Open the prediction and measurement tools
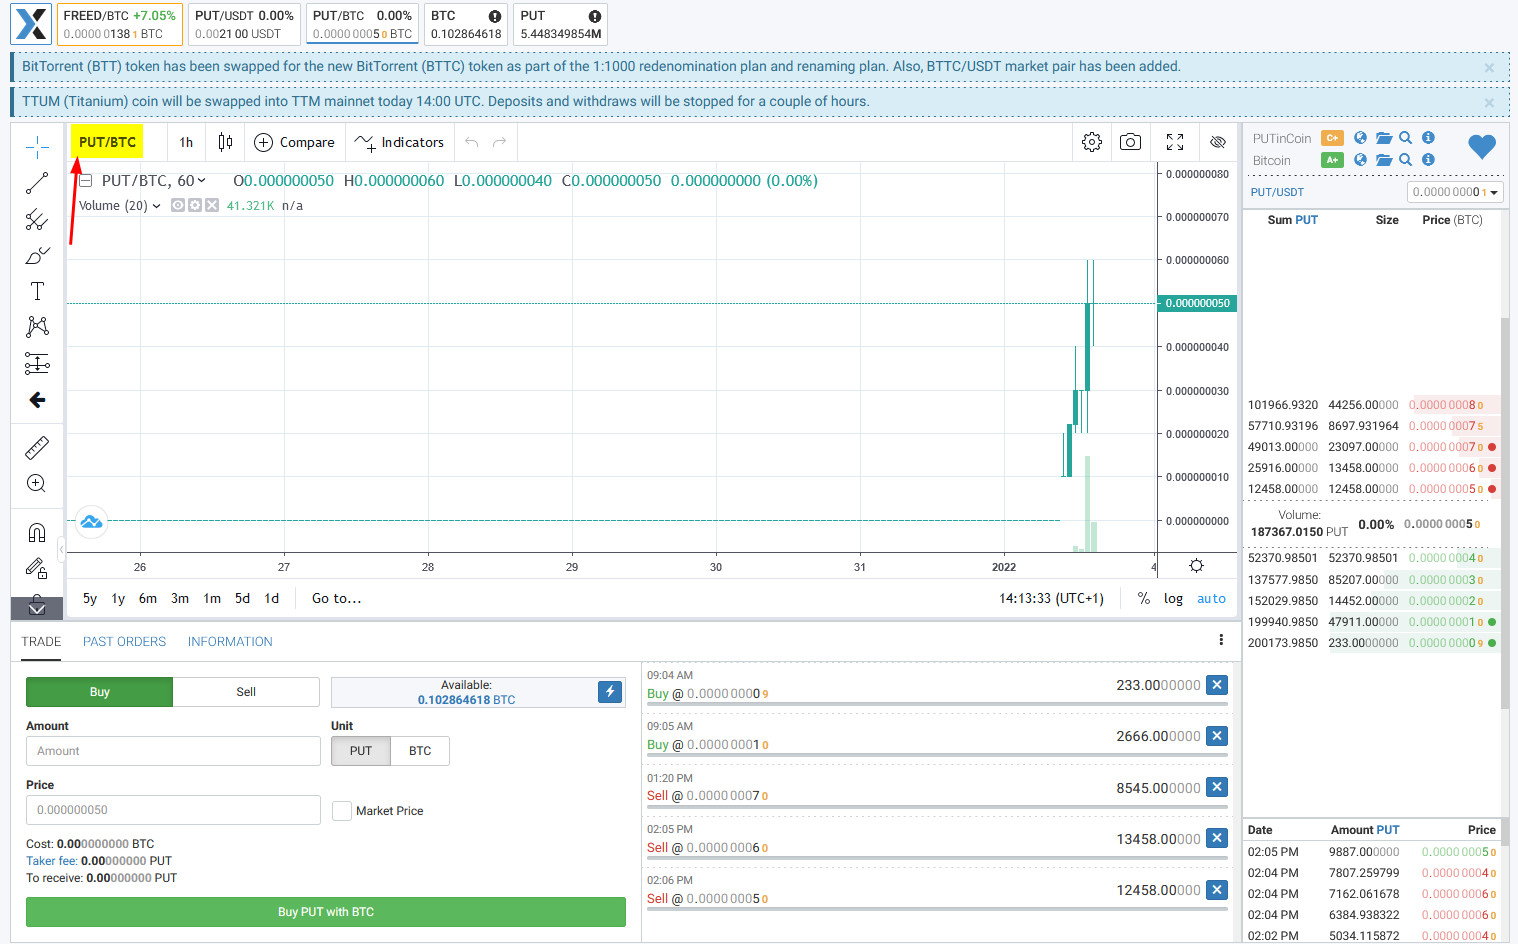1518x944 pixels. [37, 363]
